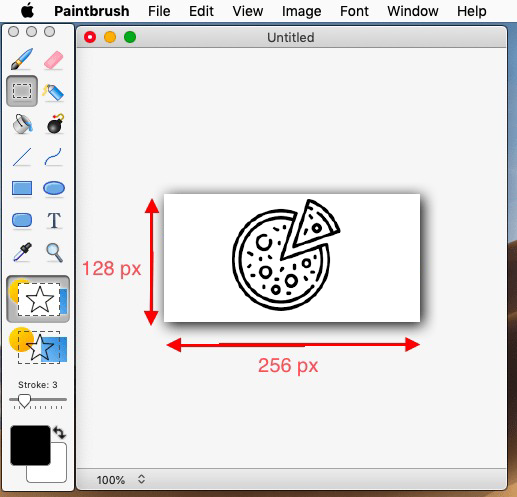Open the 100% zoom level dropdown
517x497 pixels.
(121, 480)
